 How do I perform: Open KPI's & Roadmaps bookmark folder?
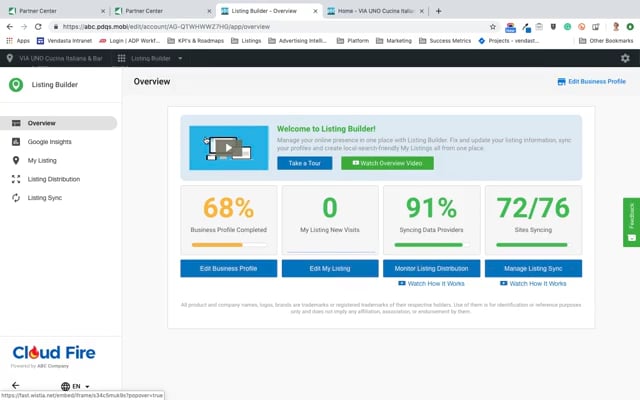pyautogui.click(x=196, y=41)
